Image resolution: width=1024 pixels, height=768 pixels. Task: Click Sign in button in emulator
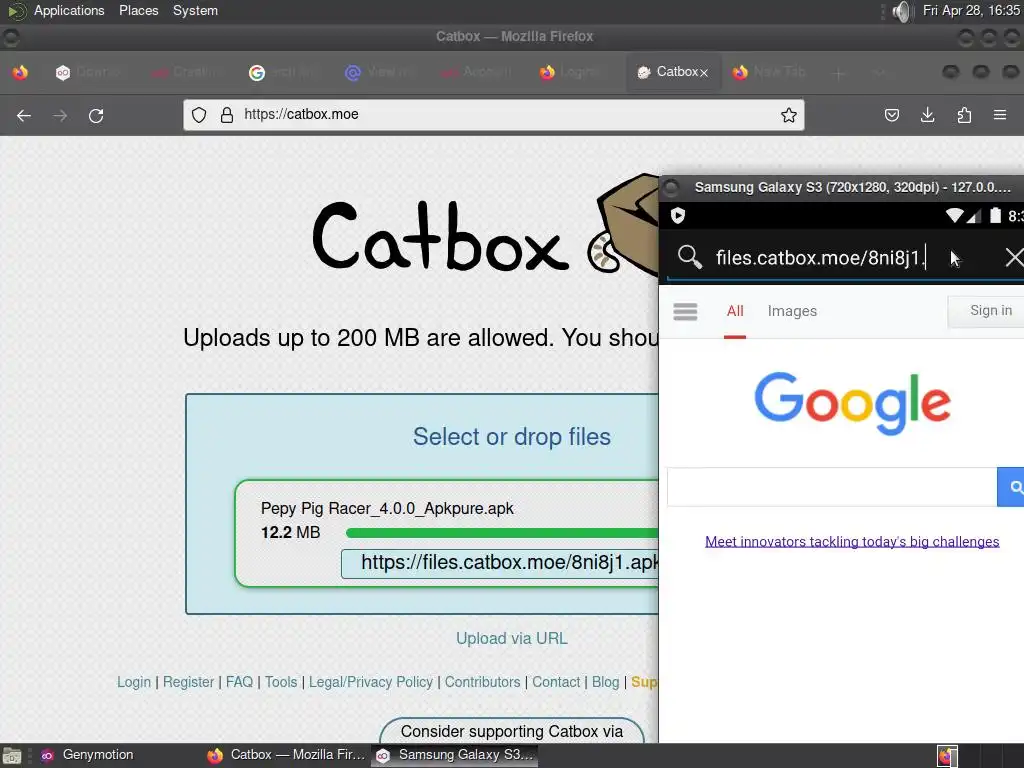987,311
